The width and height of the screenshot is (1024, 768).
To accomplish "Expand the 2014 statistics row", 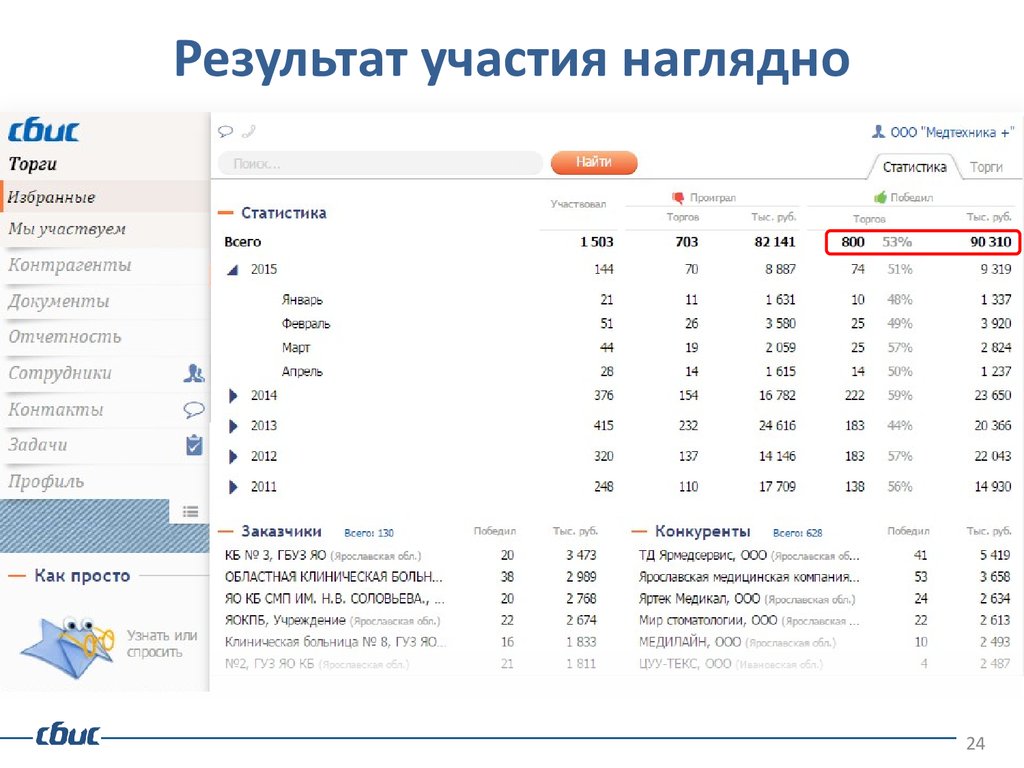I will (x=233, y=396).
